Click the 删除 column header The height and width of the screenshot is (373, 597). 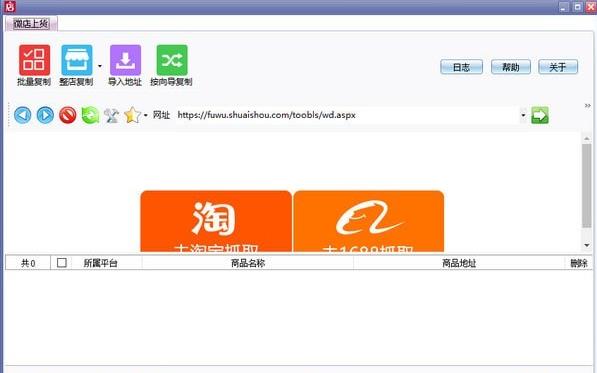coord(578,263)
